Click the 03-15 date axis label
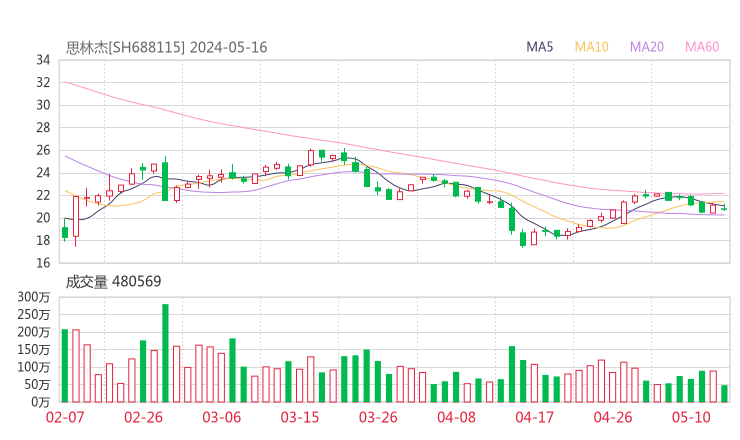The height and width of the screenshot is (440, 740). click(x=300, y=417)
